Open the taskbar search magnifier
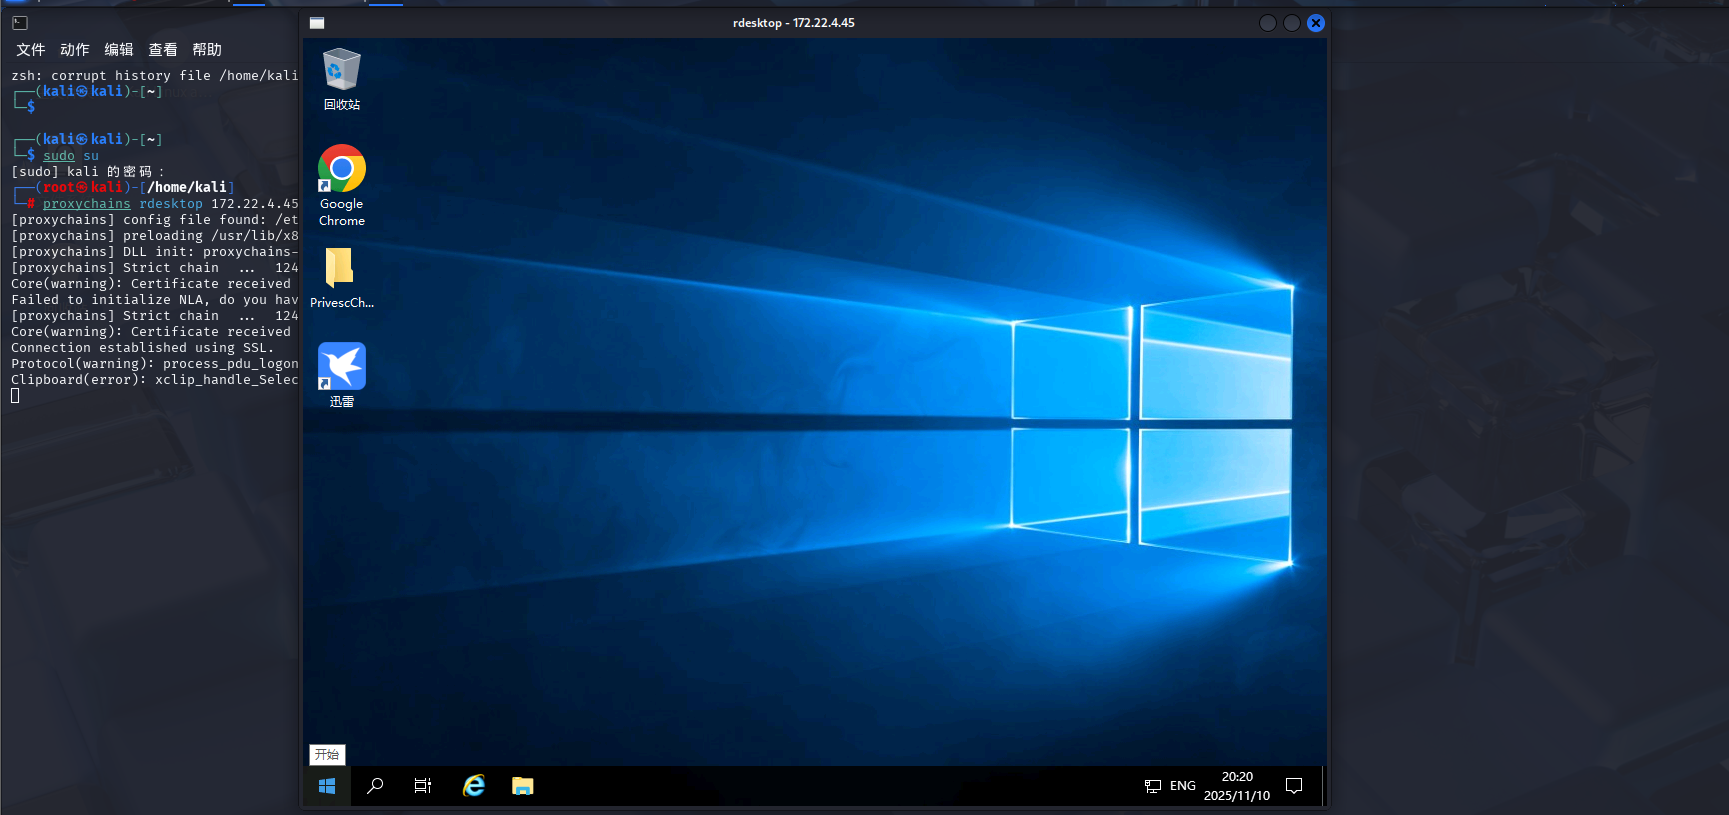Image resolution: width=1729 pixels, height=815 pixels. (x=375, y=786)
